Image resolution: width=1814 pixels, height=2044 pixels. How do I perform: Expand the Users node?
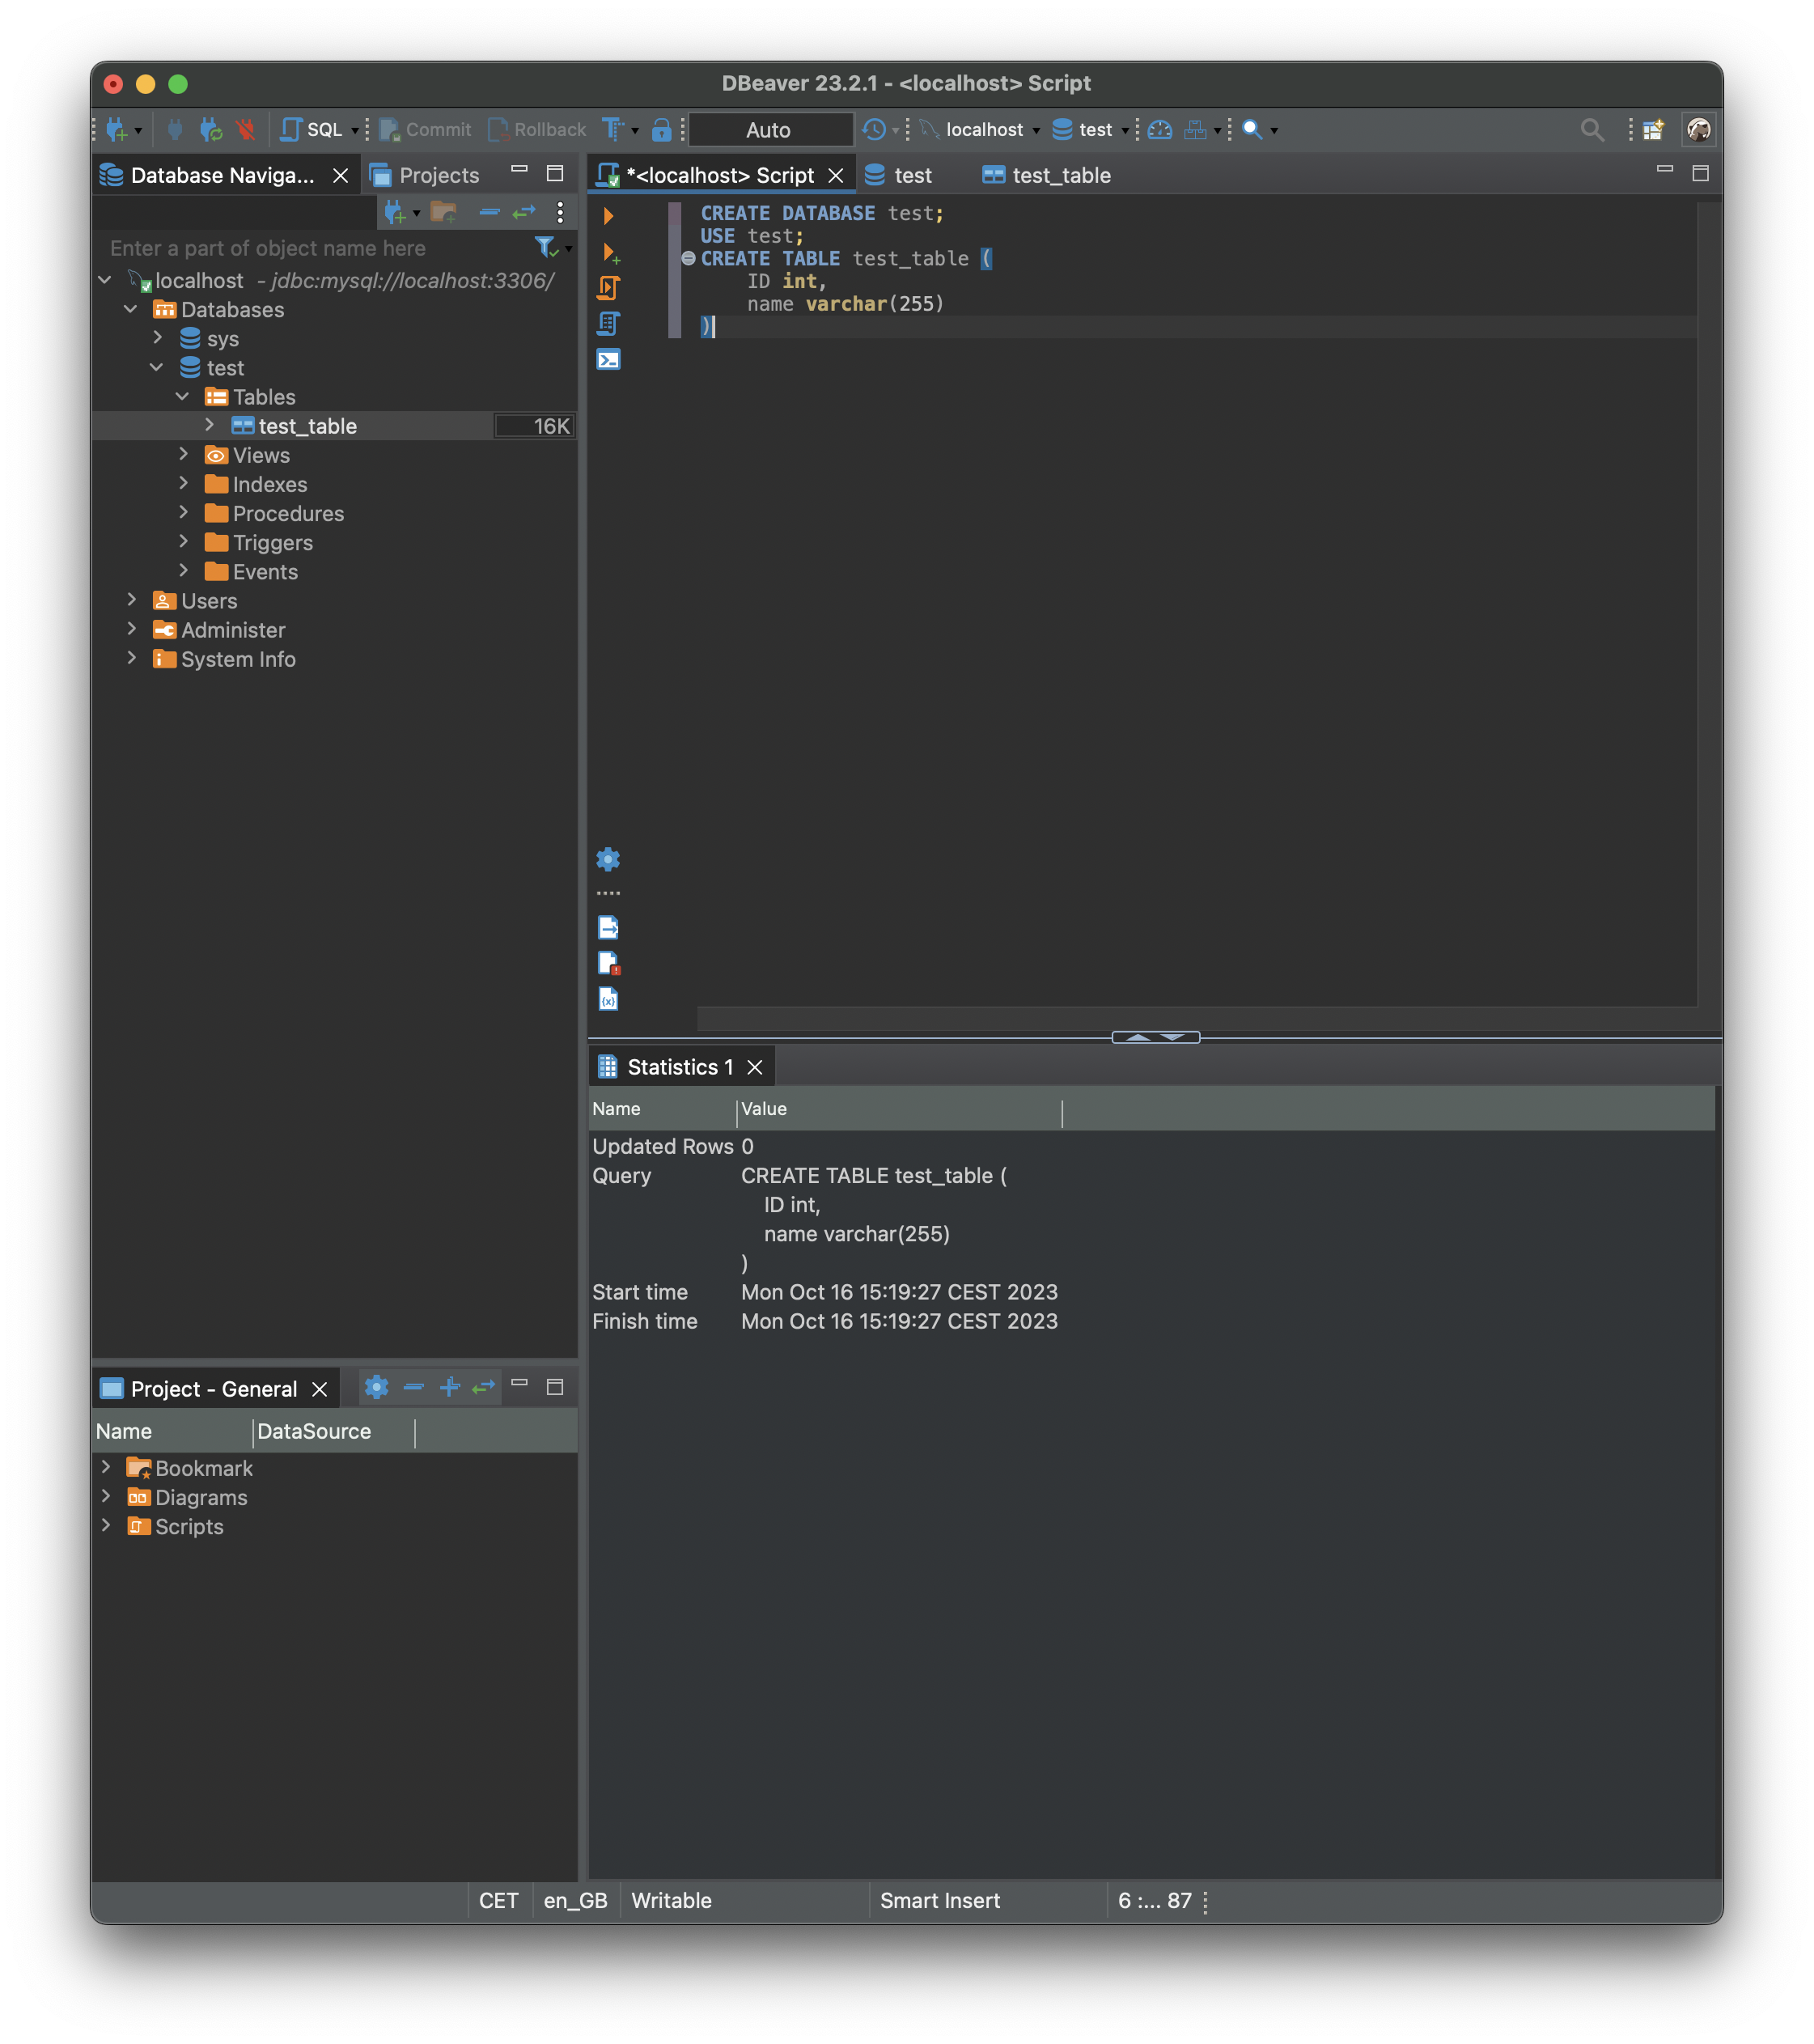tap(131, 599)
